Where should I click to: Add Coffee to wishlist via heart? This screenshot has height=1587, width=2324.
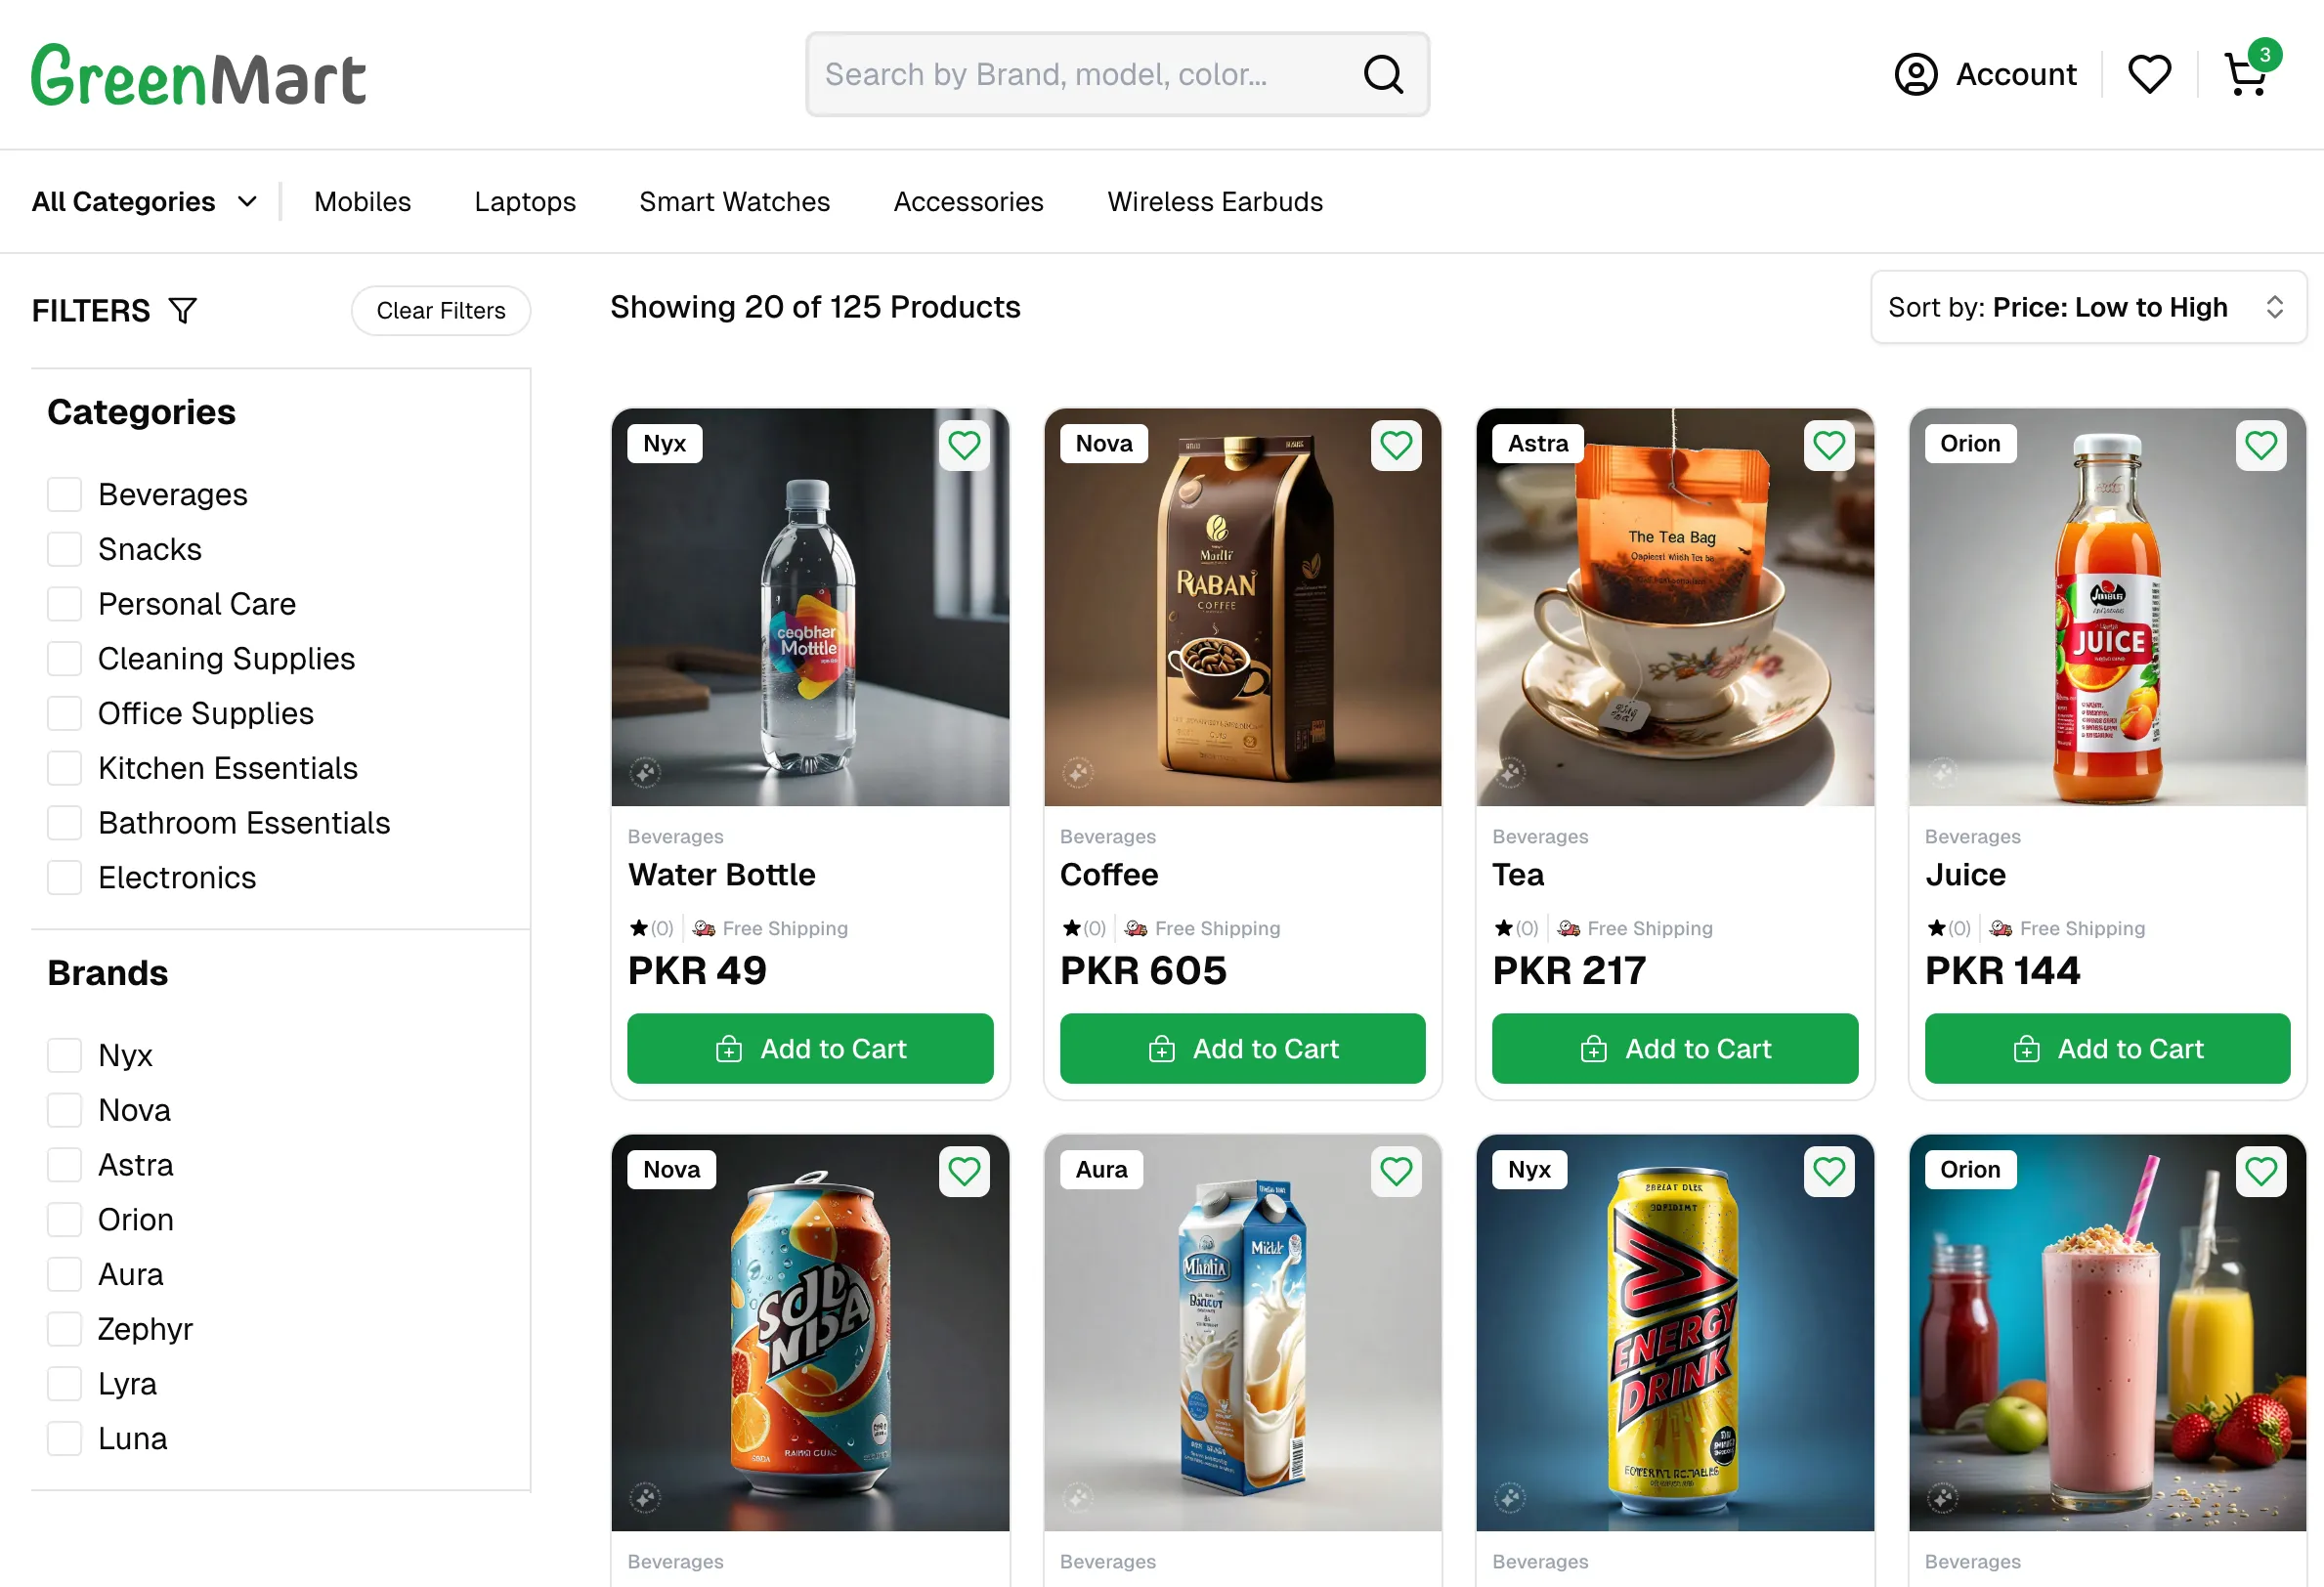click(x=1396, y=445)
